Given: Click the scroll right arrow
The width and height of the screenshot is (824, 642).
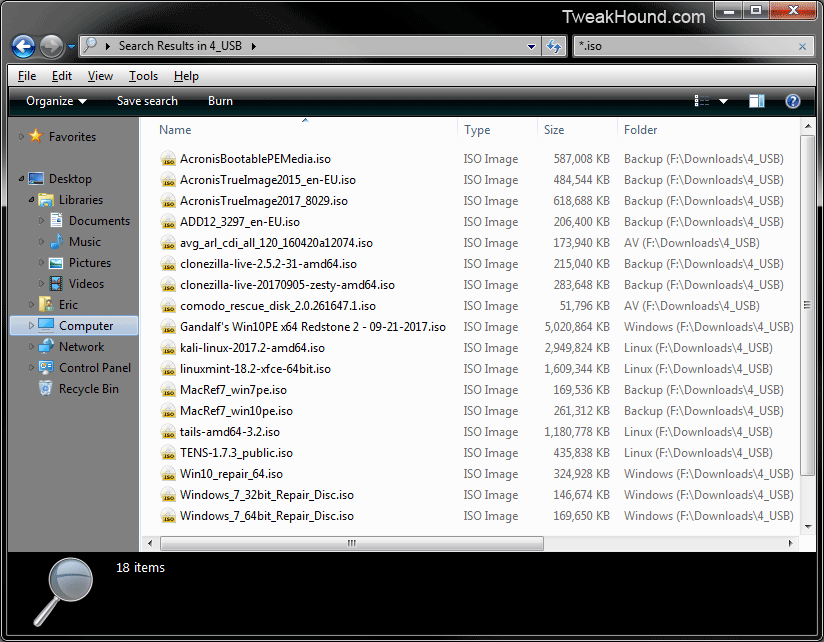Looking at the screenshot, I should [790, 543].
